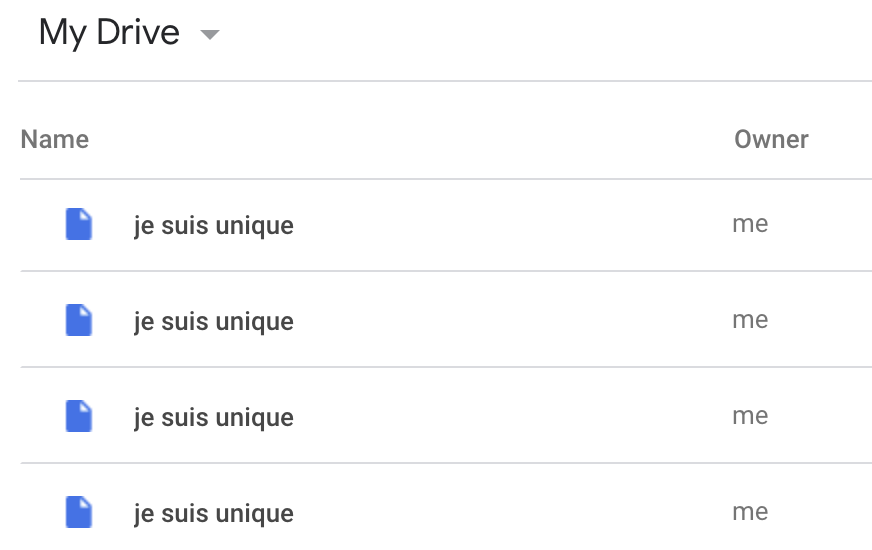872x550 pixels.
Task: Click the bottom file's blue document icon
Action: coord(79,512)
